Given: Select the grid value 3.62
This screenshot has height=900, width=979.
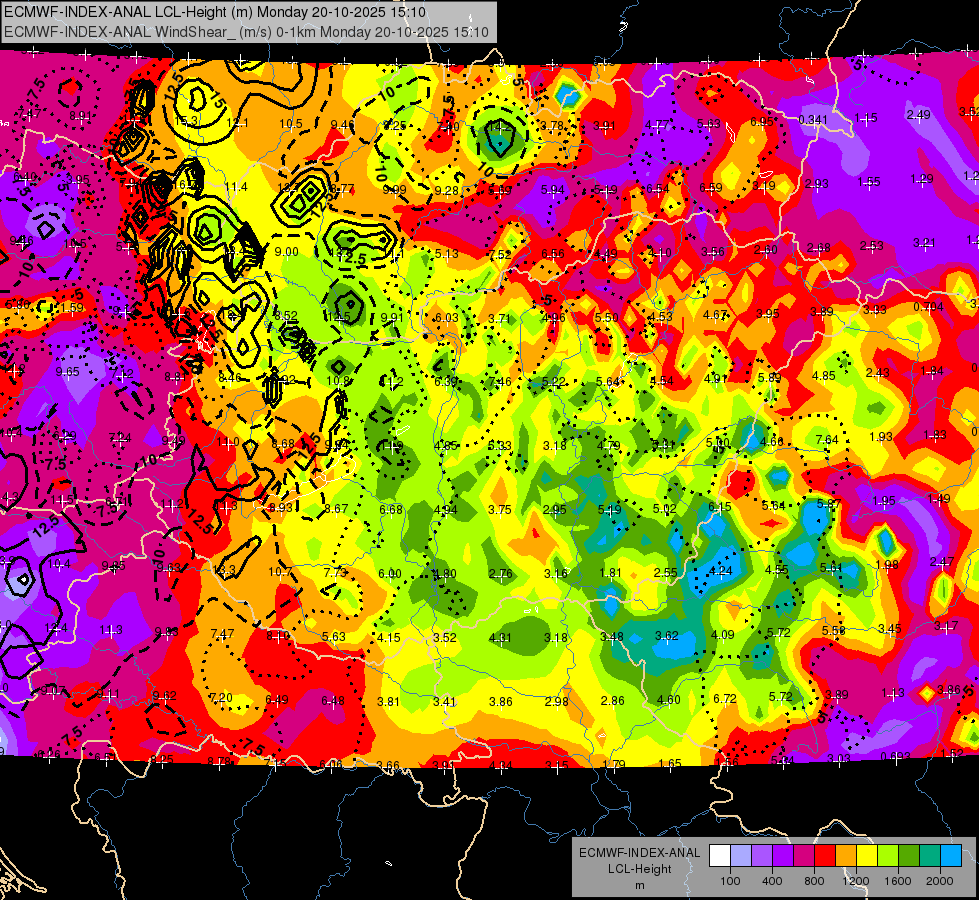Looking at the screenshot, I should tap(667, 636).
